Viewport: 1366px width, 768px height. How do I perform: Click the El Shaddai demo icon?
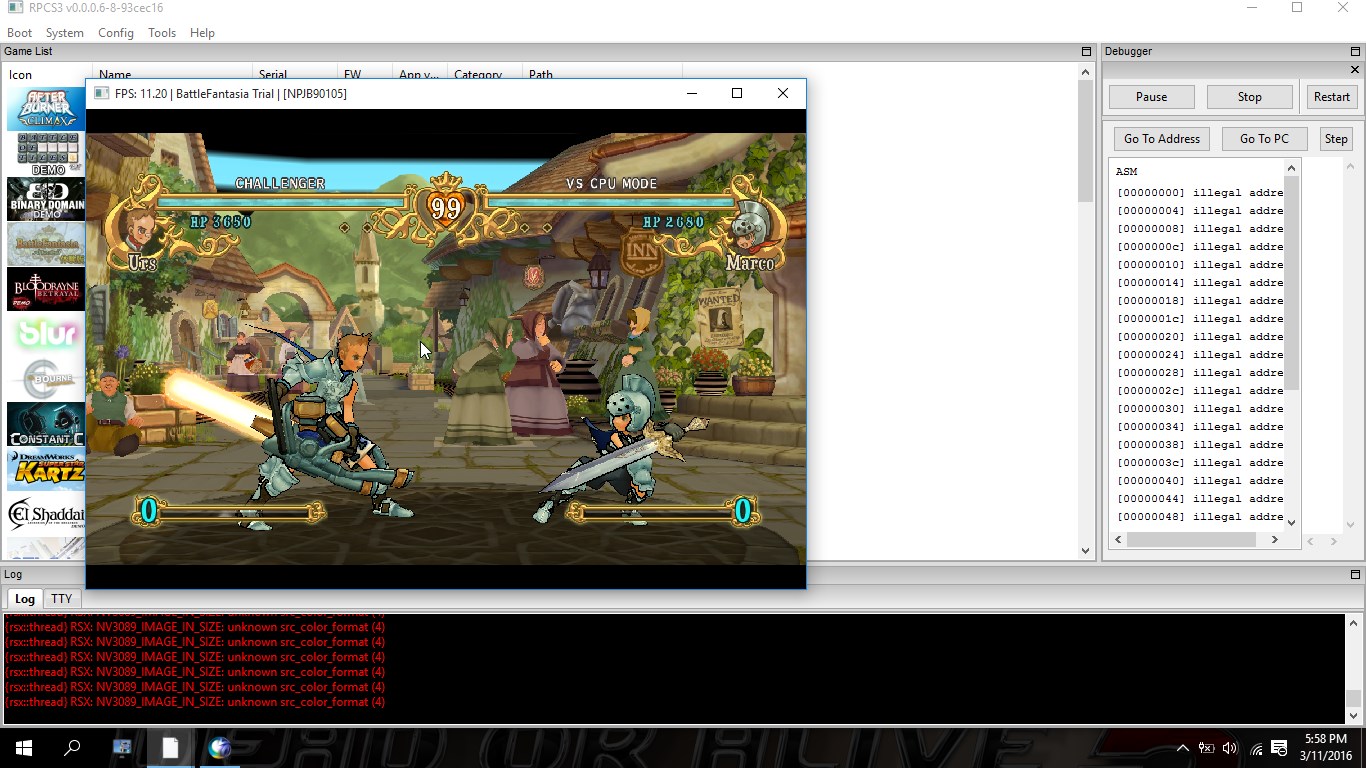click(45, 514)
